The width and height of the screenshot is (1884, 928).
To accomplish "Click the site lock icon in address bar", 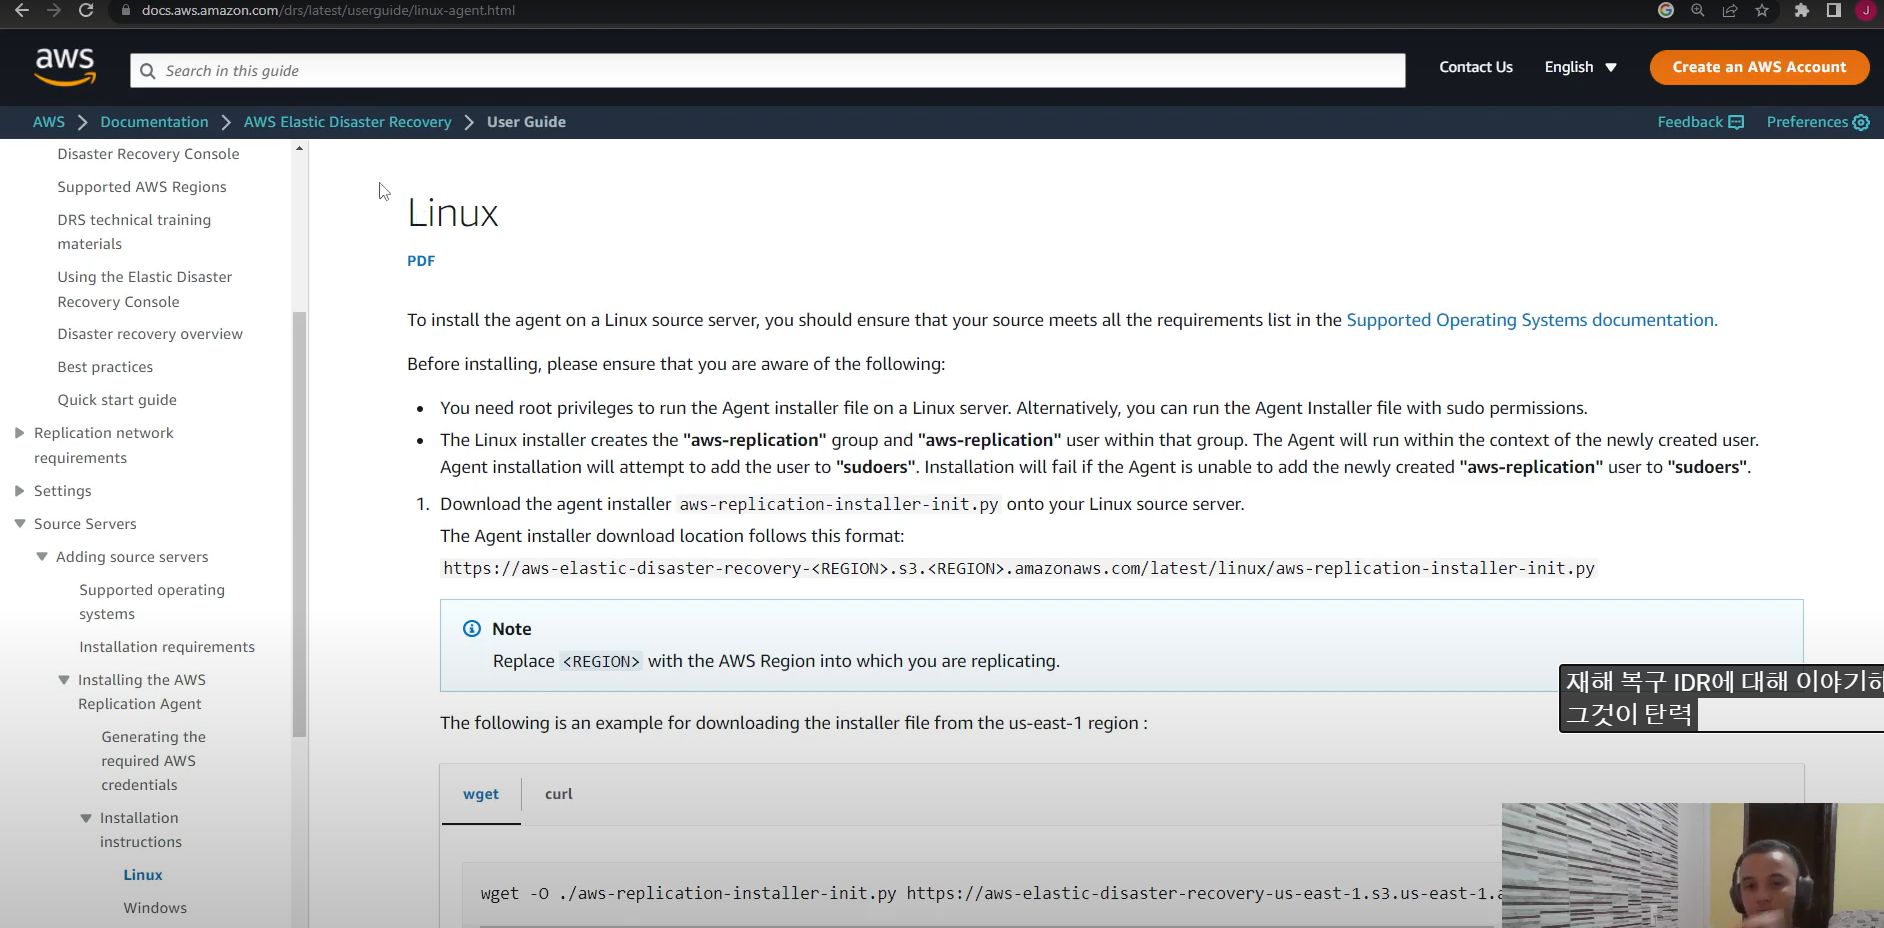I will point(125,10).
